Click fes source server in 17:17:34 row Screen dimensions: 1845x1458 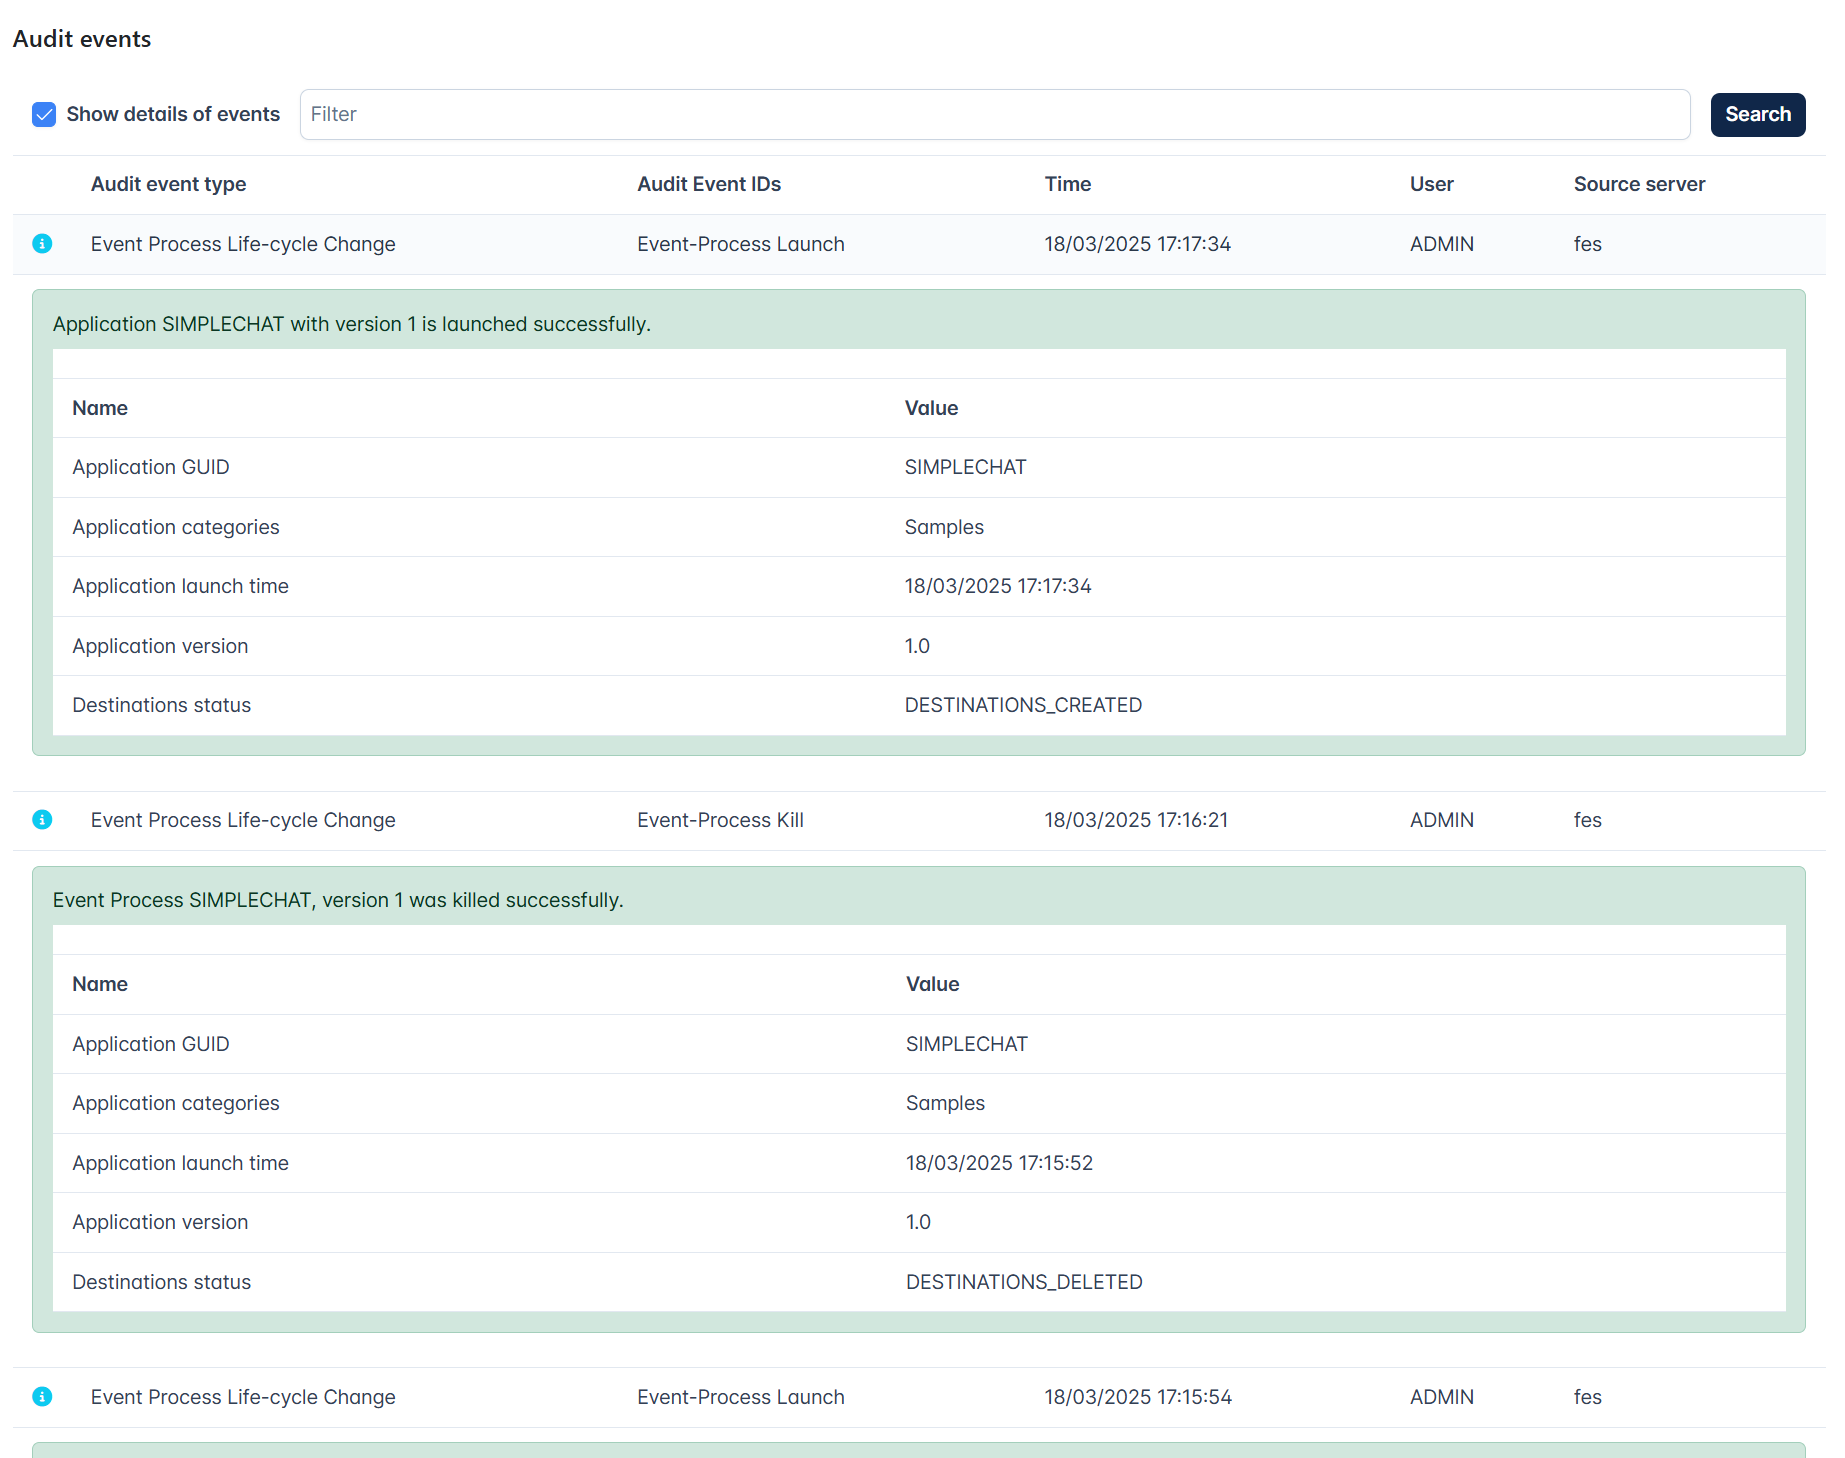[x=1587, y=244]
